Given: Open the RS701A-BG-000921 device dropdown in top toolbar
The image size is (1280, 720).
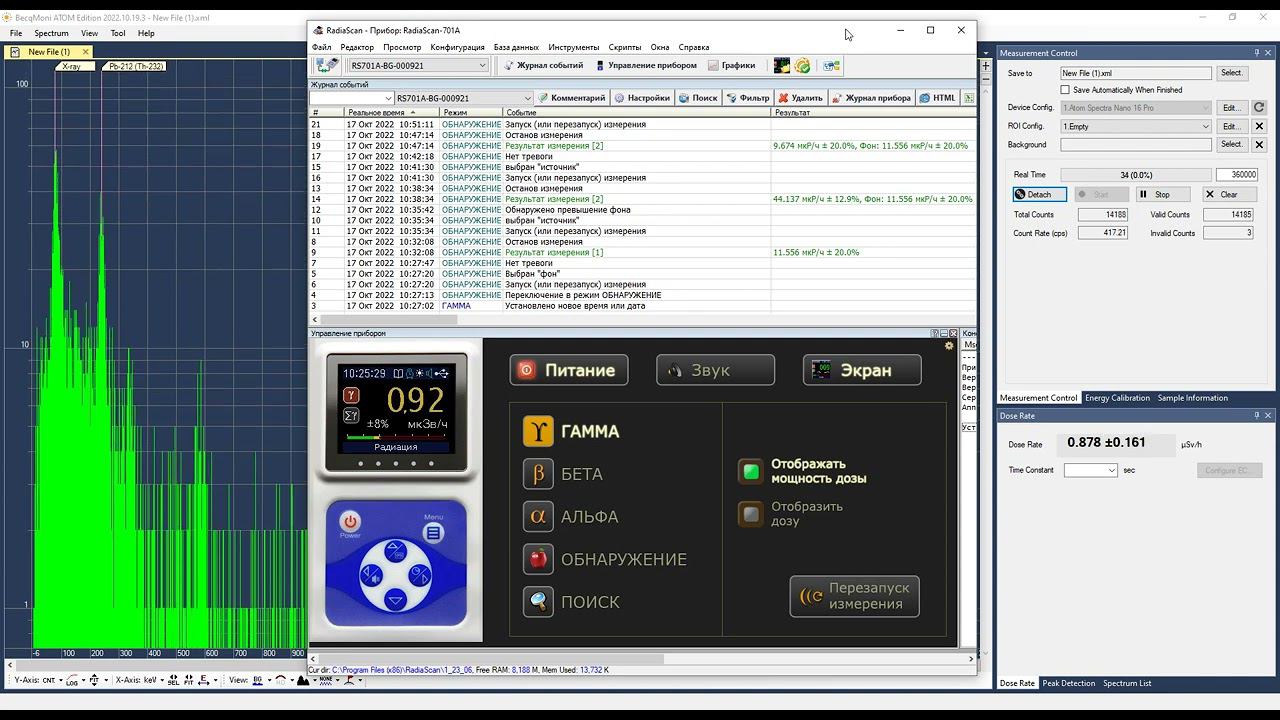Looking at the screenshot, I should tap(418, 65).
